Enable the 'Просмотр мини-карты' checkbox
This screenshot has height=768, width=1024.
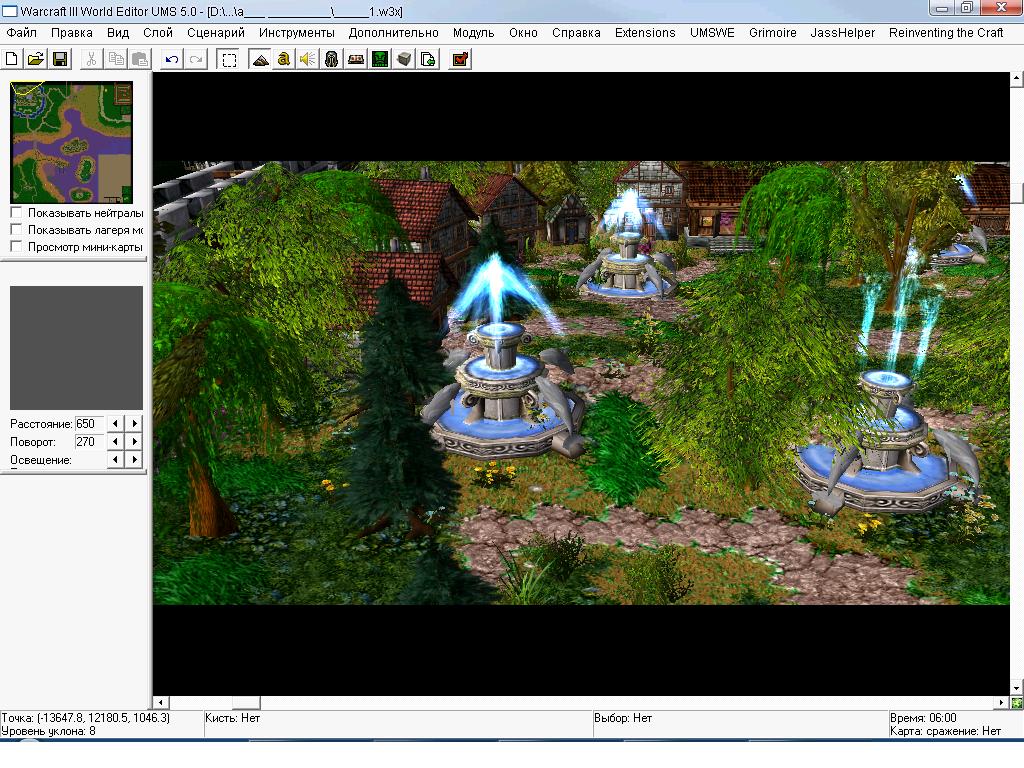point(16,246)
